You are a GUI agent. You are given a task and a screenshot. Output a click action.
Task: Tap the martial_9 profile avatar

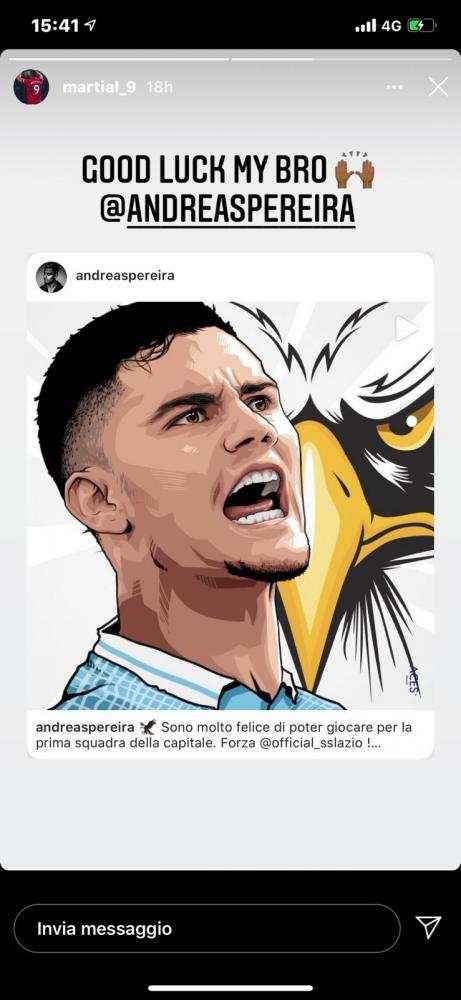31,87
